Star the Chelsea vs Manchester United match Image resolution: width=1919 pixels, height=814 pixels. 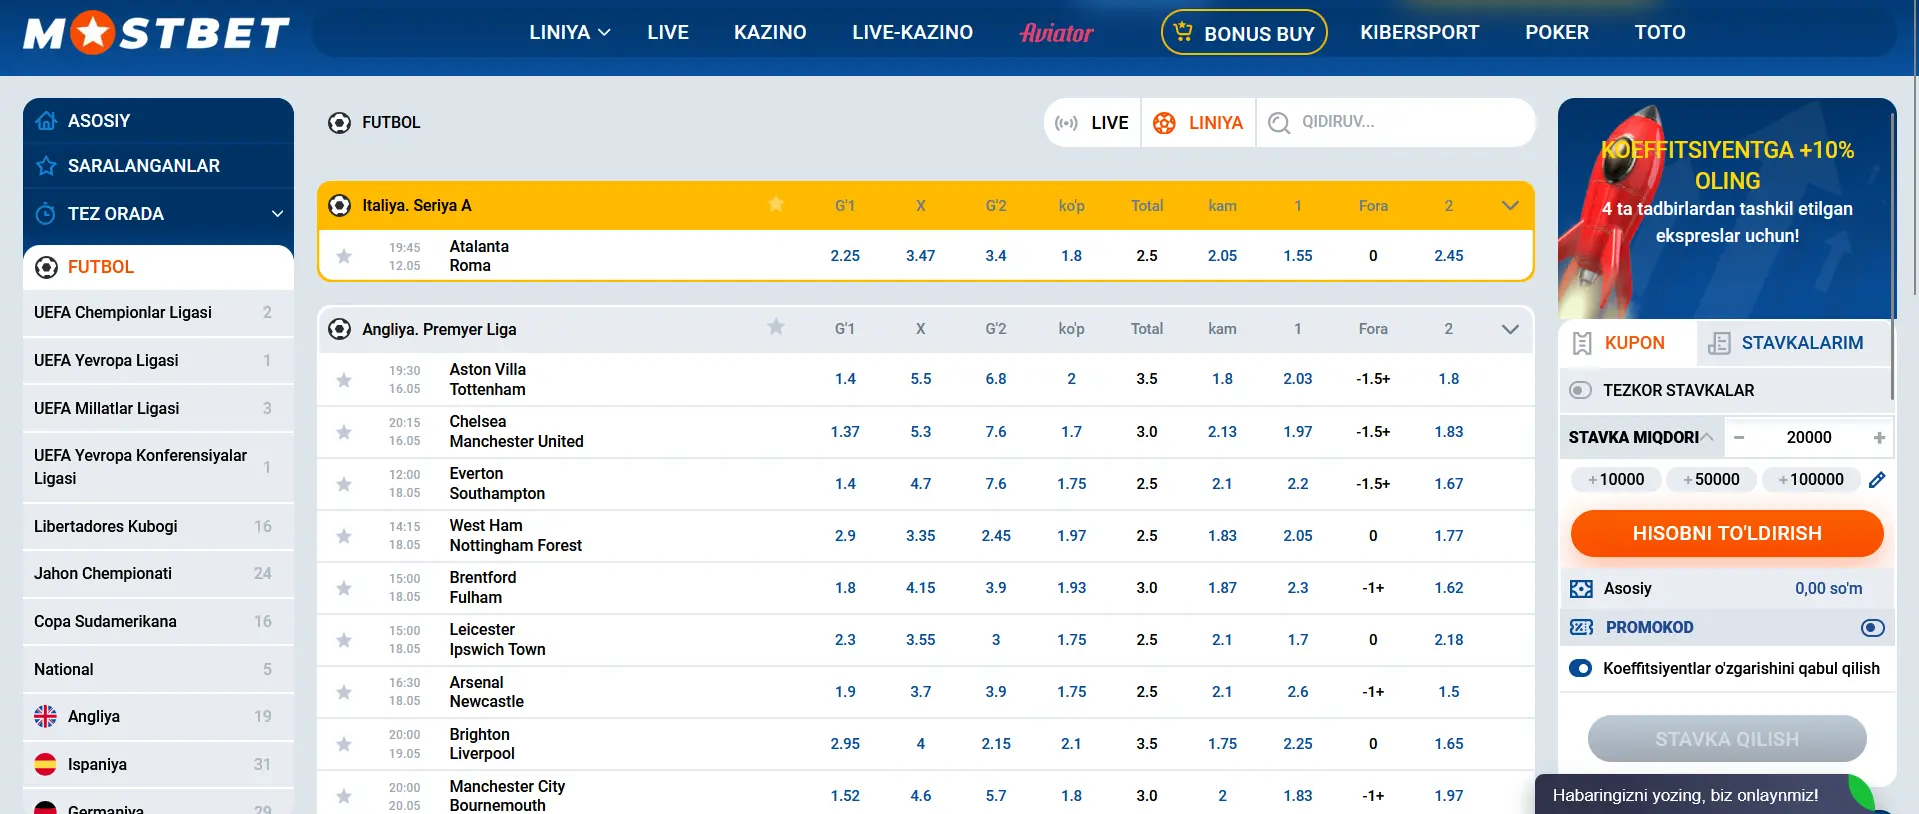point(344,432)
